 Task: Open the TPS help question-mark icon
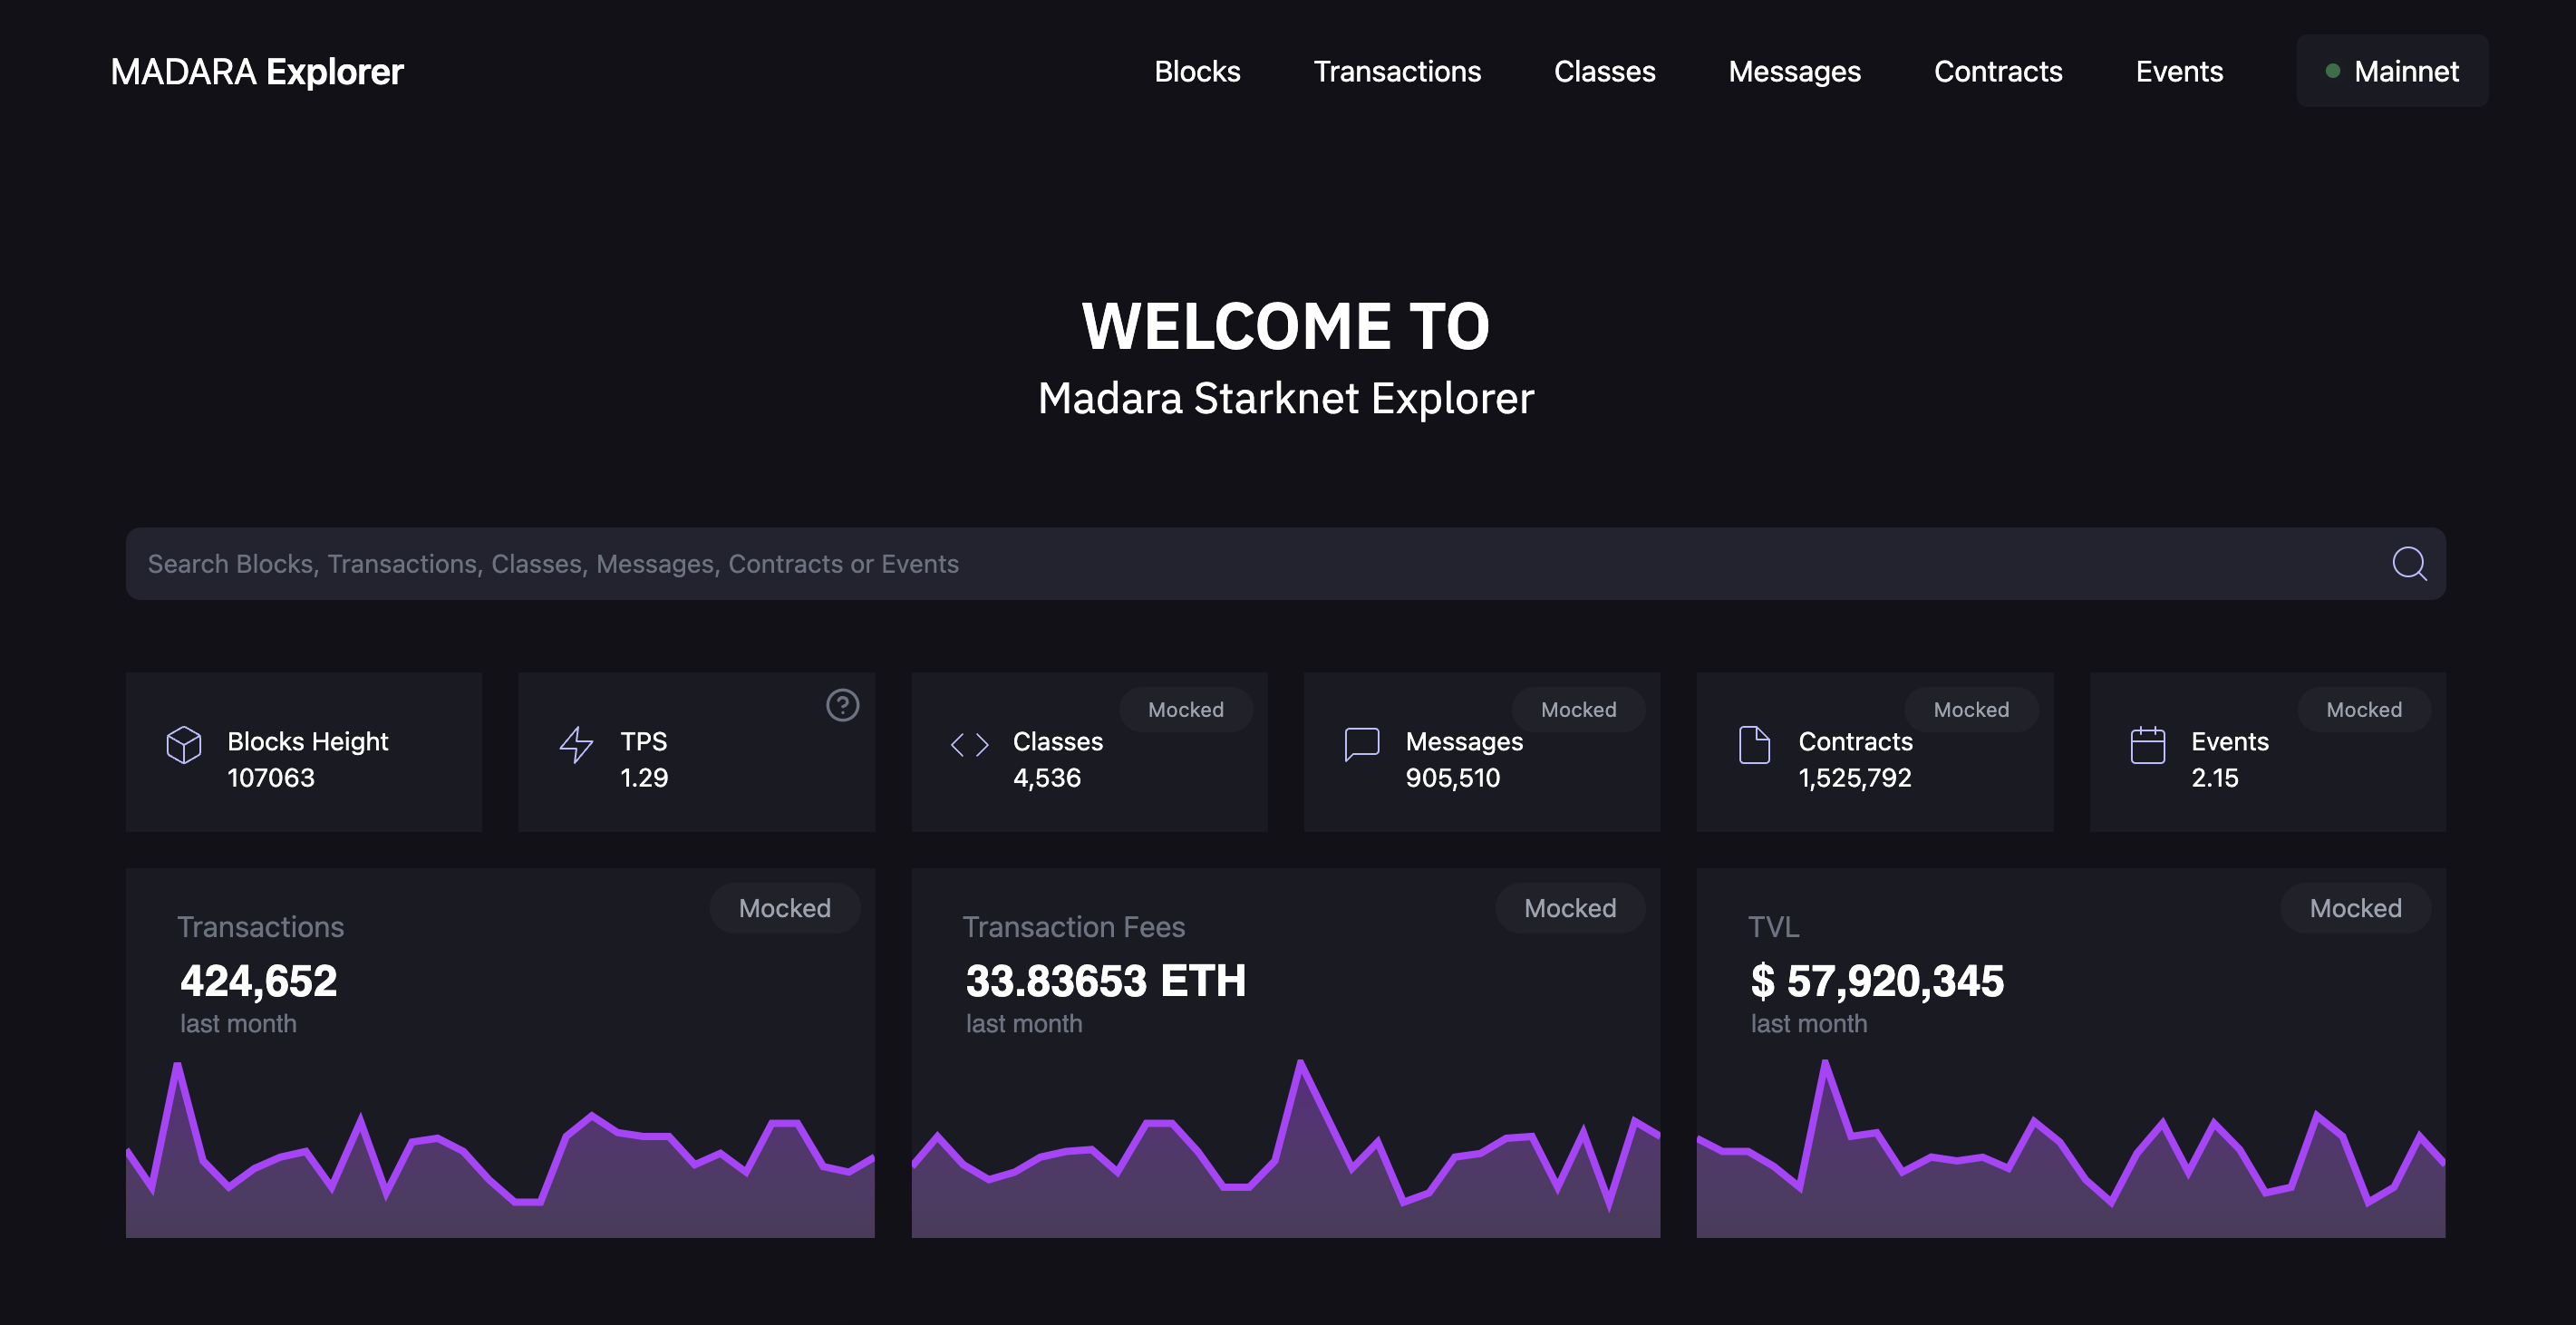(842, 705)
